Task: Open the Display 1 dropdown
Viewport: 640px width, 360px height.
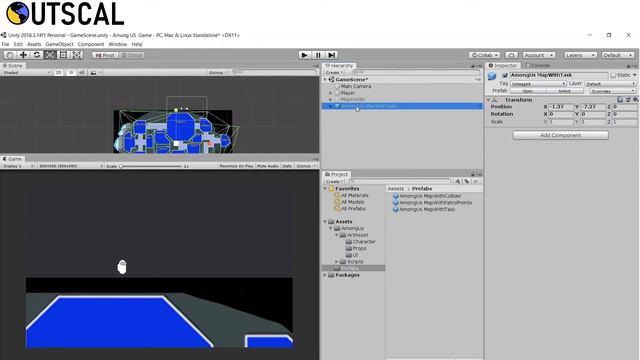Action: coord(18,166)
